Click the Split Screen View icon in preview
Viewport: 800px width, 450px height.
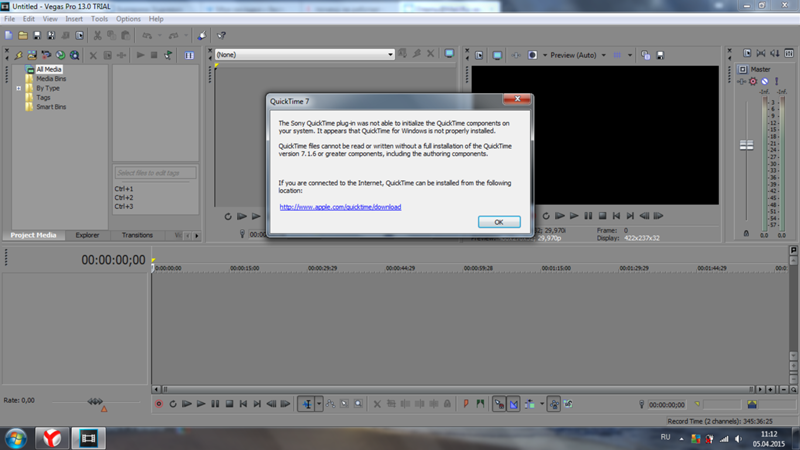click(532, 55)
